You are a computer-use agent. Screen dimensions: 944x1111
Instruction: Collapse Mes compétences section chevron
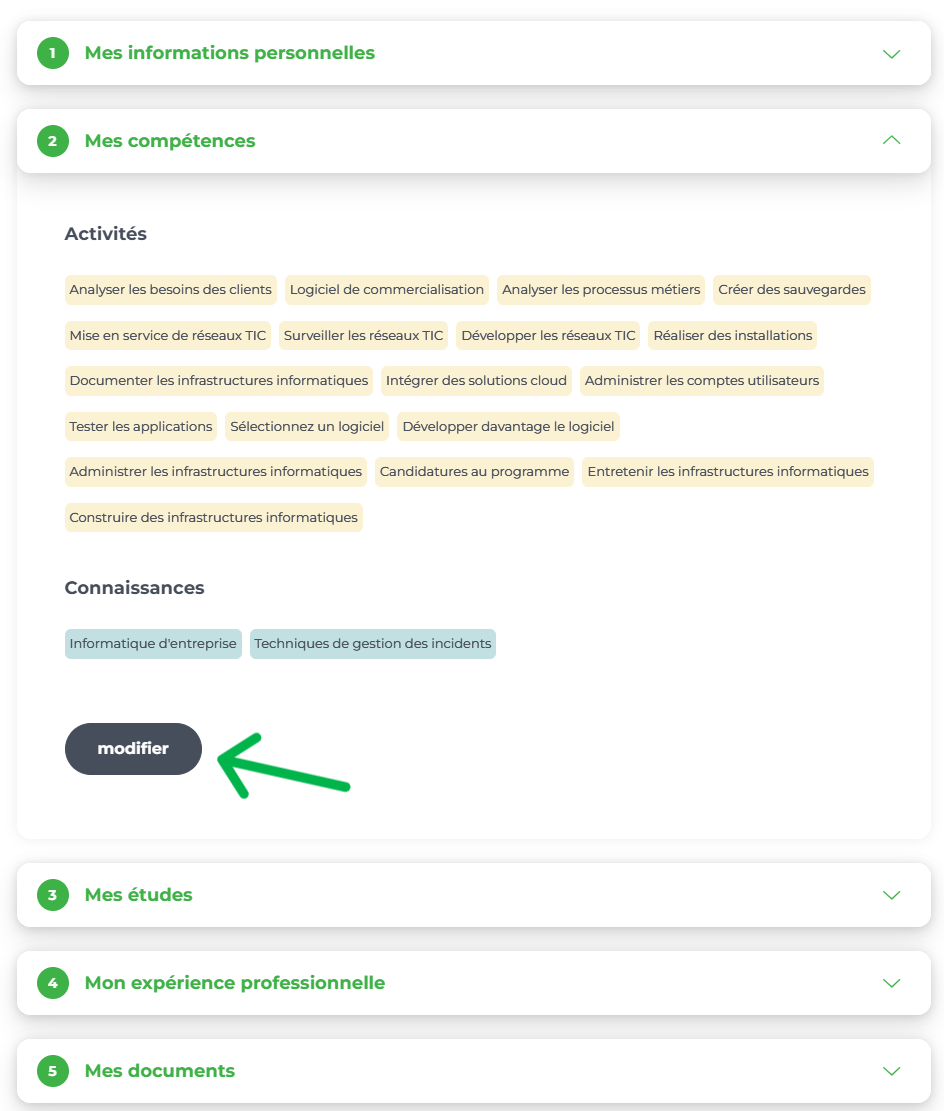point(892,140)
